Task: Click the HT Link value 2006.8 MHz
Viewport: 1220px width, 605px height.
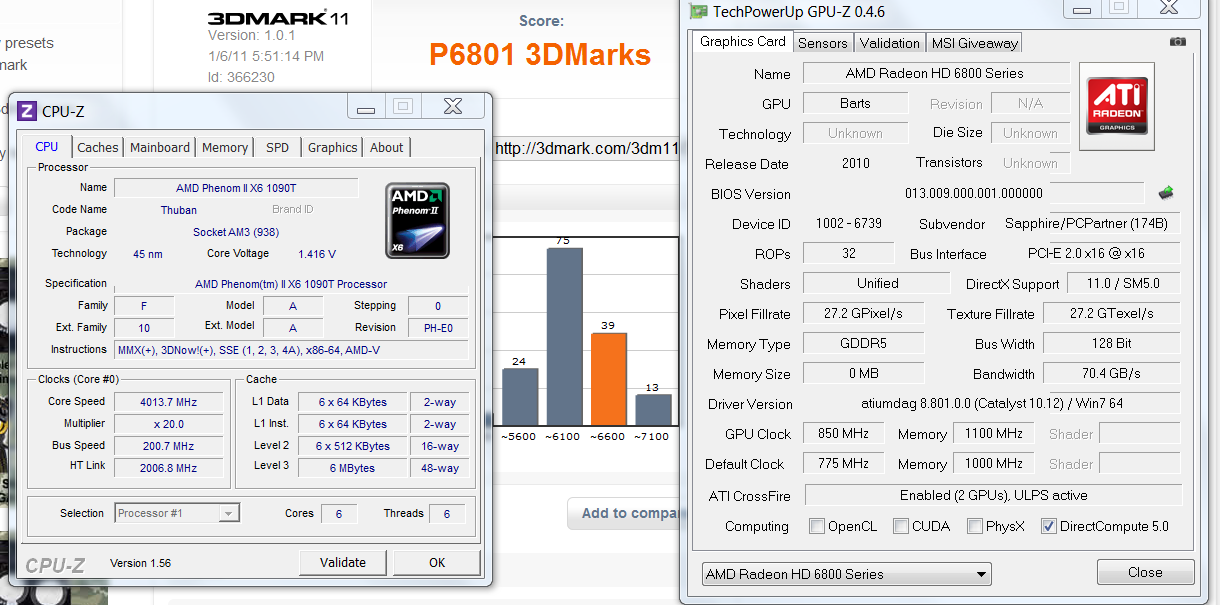Action: (168, 468)
